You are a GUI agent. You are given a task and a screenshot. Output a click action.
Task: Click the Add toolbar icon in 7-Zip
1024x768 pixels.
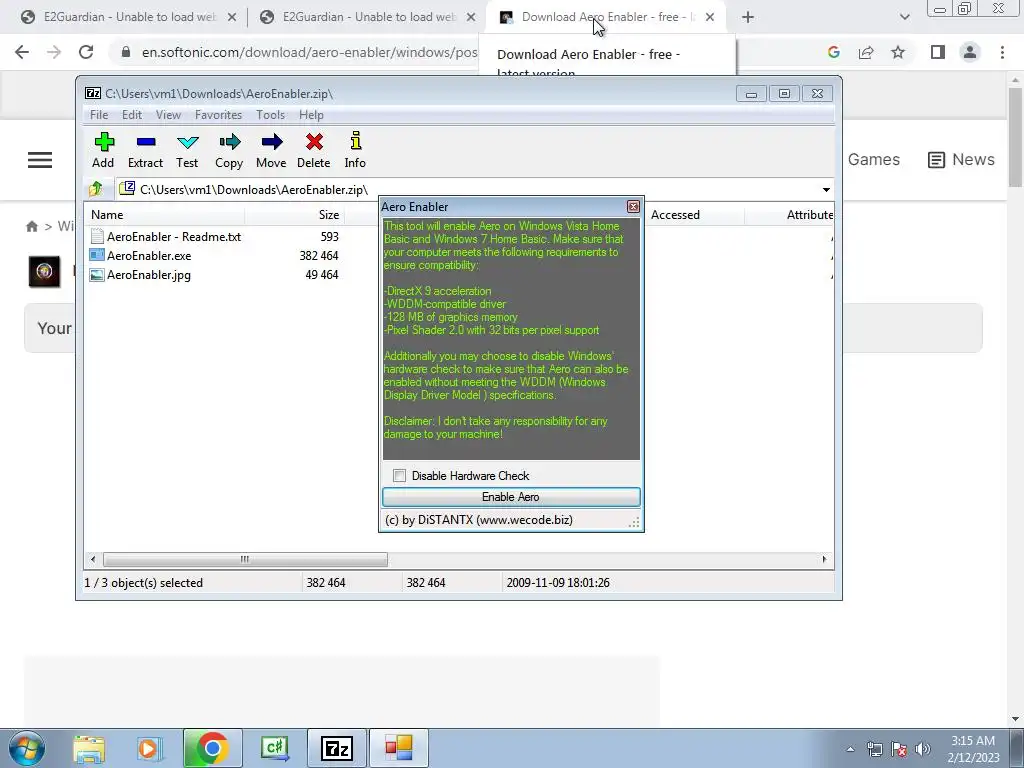click(x=103, y=150)
